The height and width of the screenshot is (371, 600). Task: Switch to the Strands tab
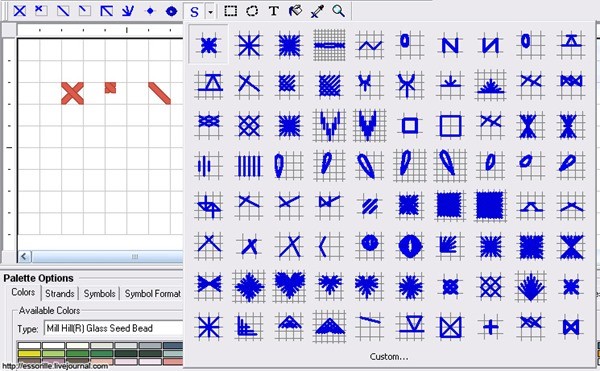point(60,293)
